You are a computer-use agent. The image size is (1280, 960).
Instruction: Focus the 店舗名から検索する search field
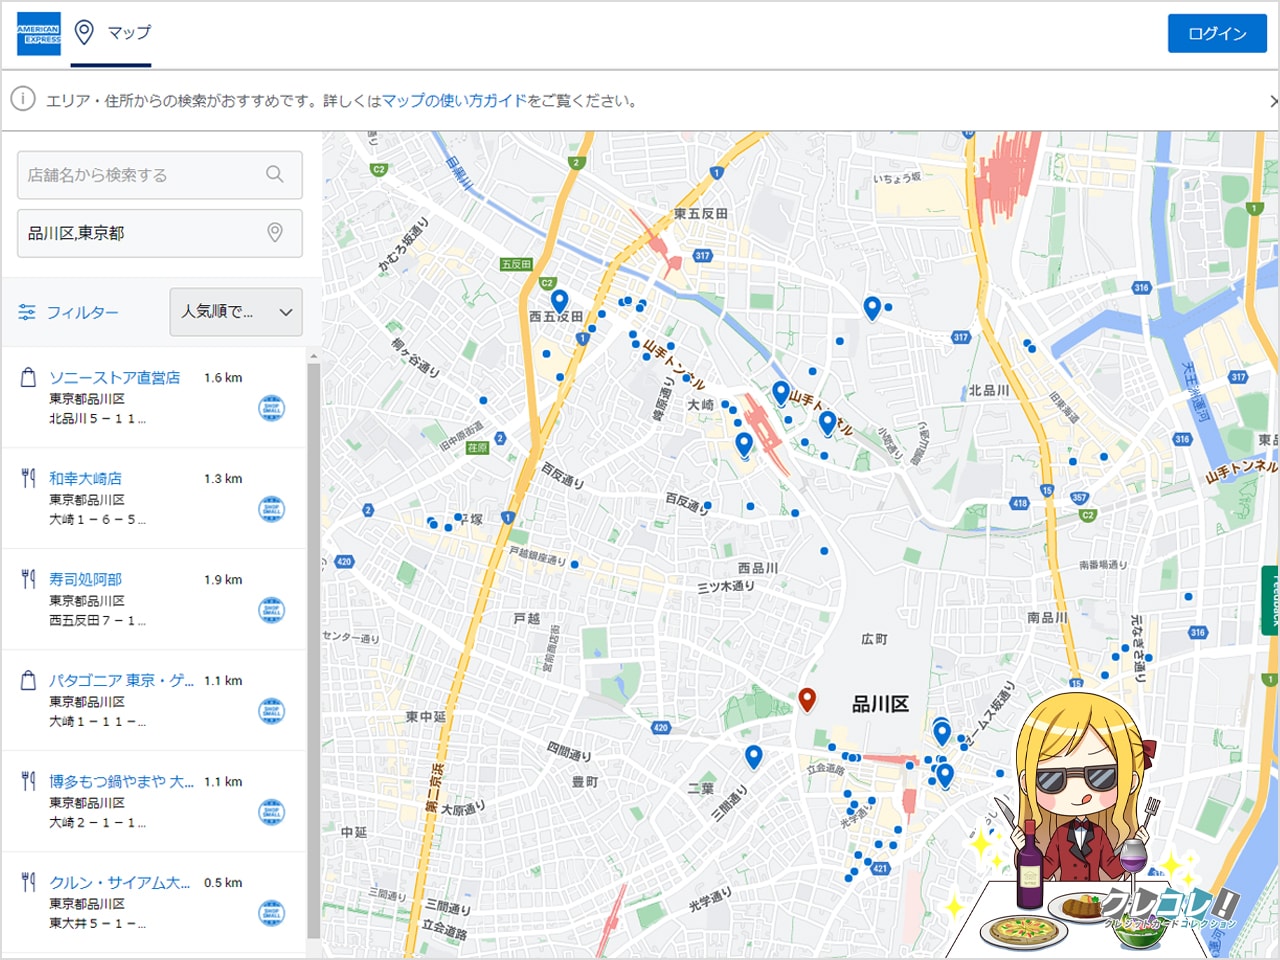(x=160, y=175)
